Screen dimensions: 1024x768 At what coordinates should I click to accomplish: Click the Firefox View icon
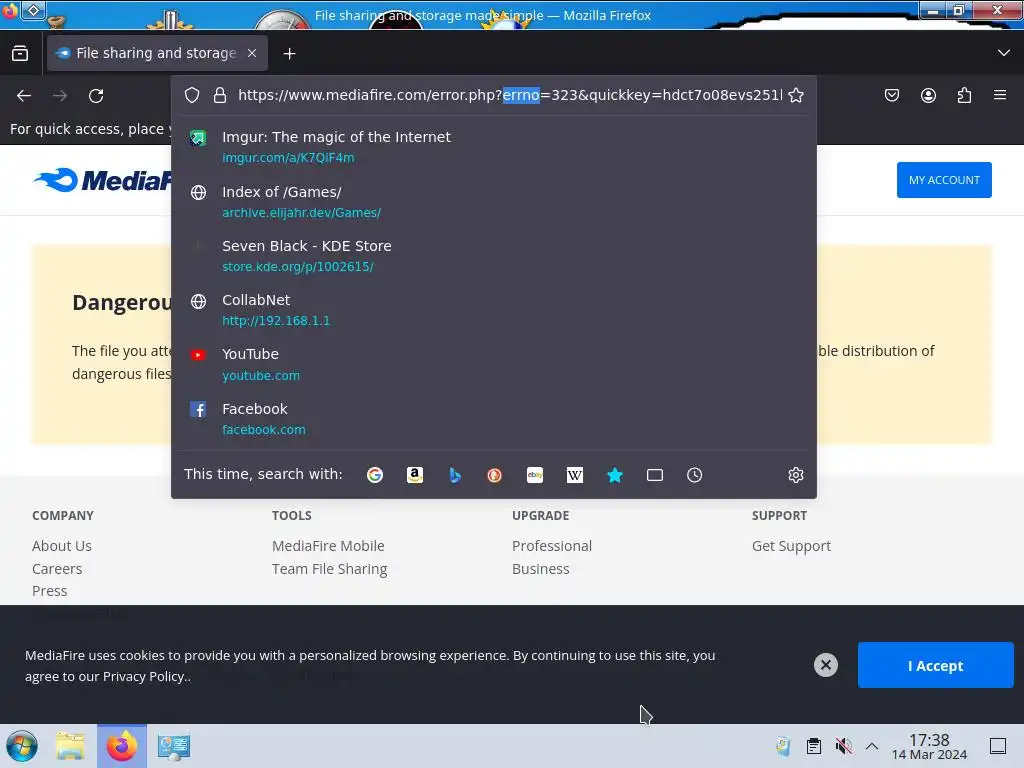(x=20, y=54)
